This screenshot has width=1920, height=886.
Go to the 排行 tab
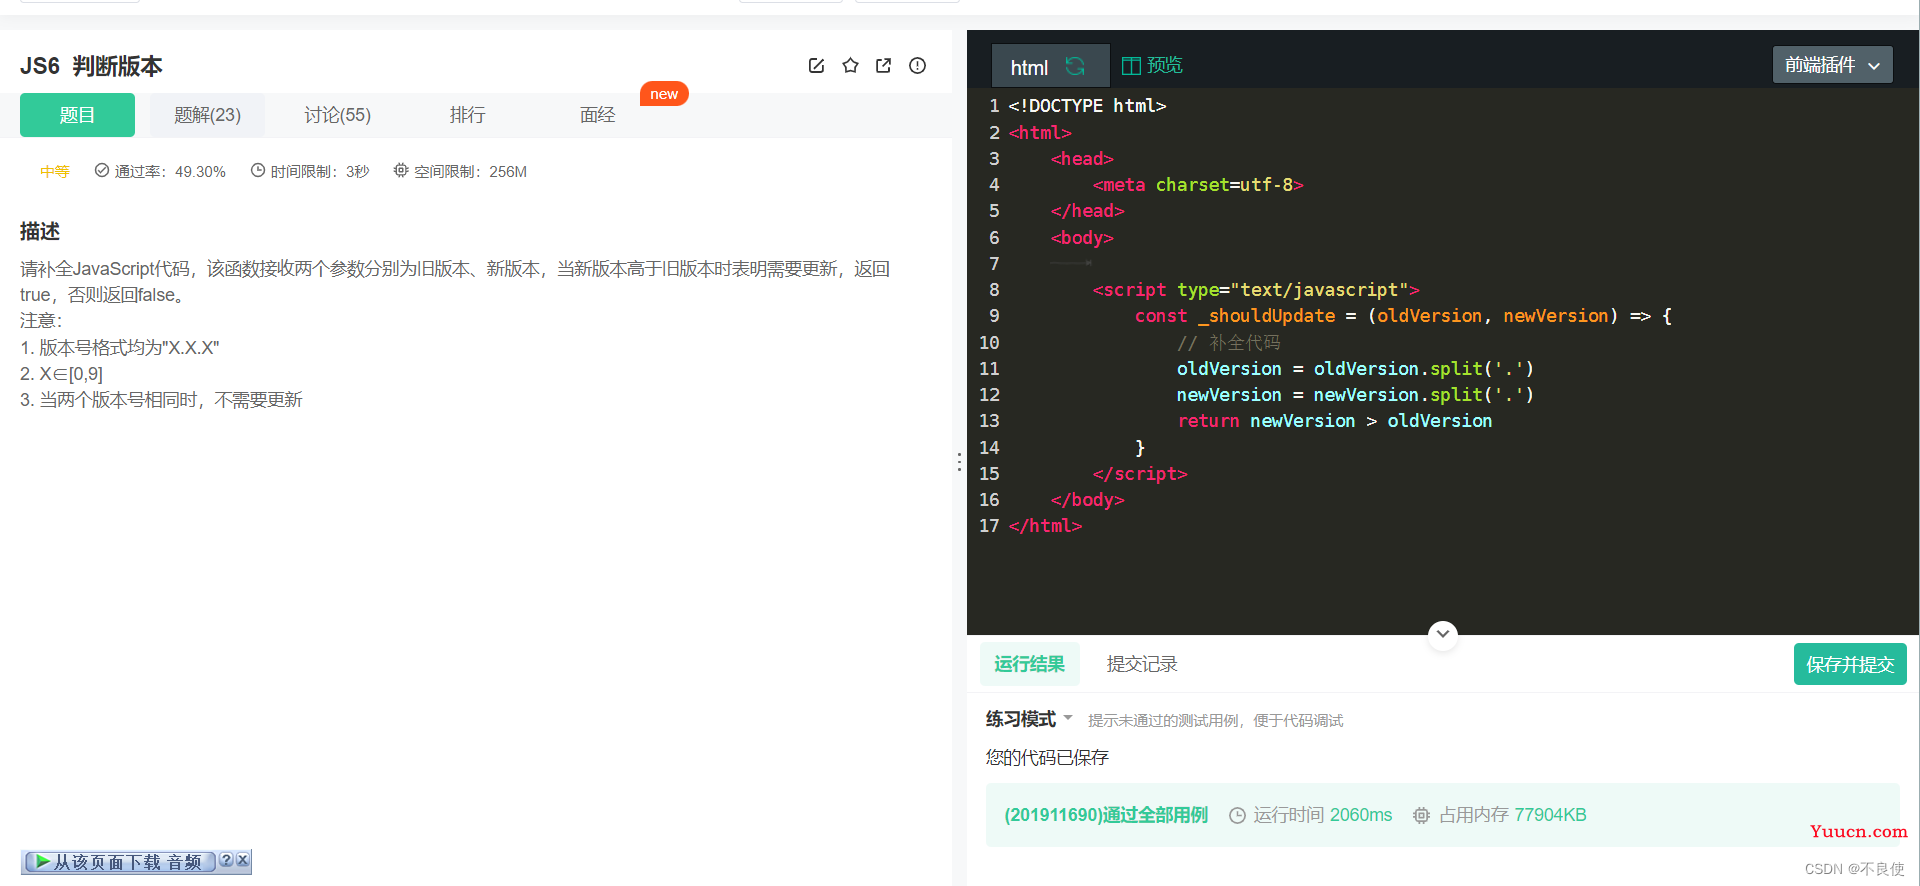(467, 115)
